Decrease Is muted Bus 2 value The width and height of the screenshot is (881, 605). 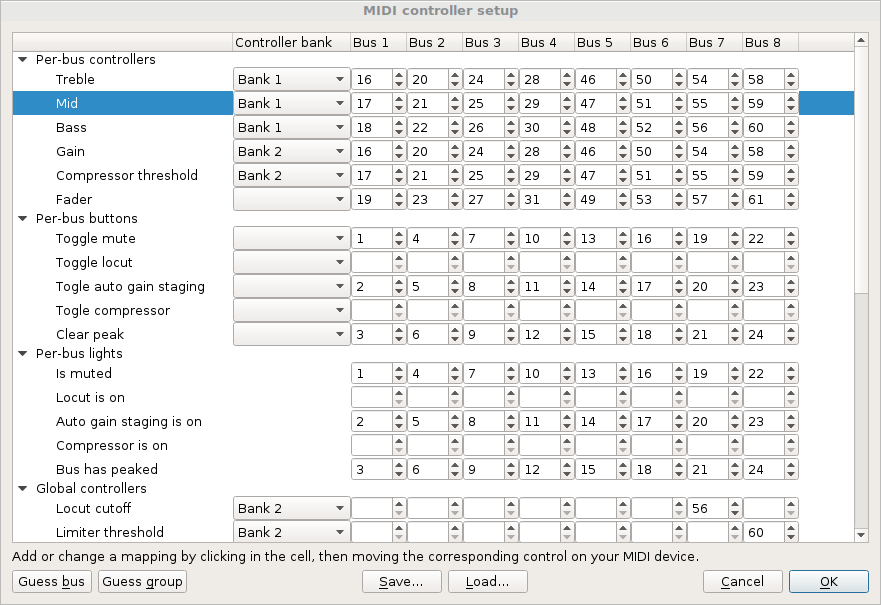pos(455,379)
